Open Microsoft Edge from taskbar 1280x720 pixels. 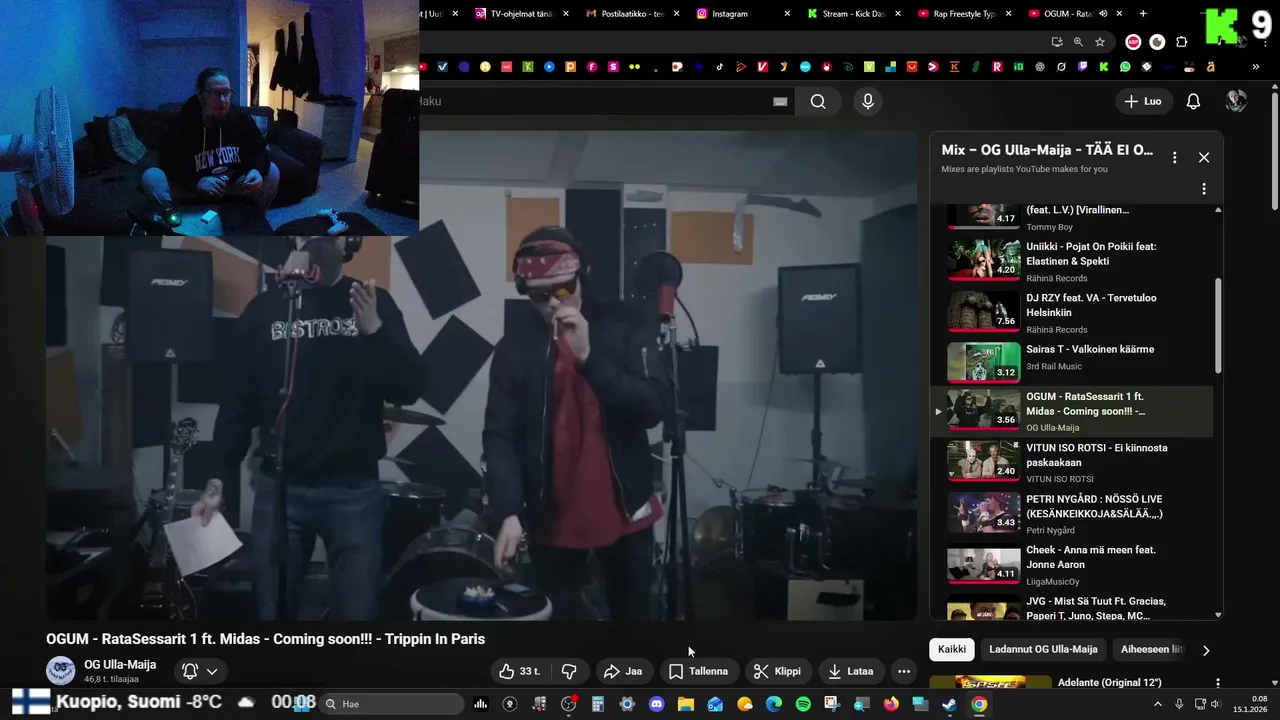coord(774,704)
